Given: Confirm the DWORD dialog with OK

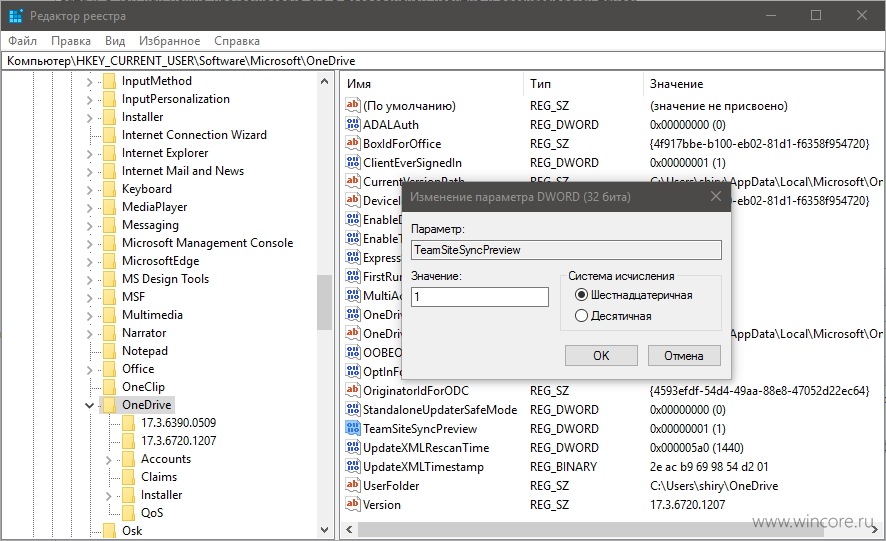Looking at the screenshot, I should coord(601,356).
